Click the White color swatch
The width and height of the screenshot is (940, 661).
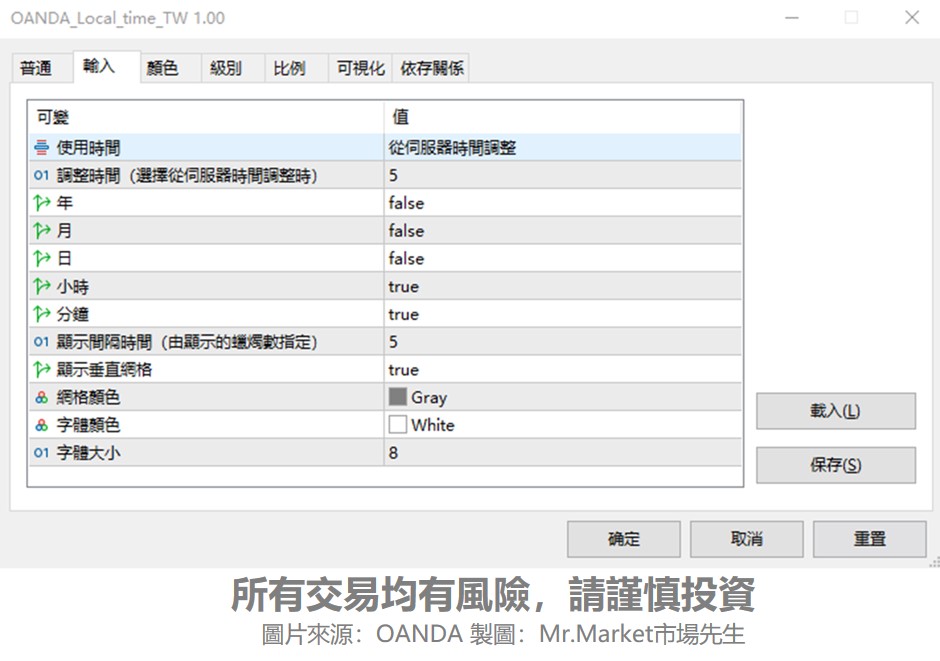(x=397, y=424)
